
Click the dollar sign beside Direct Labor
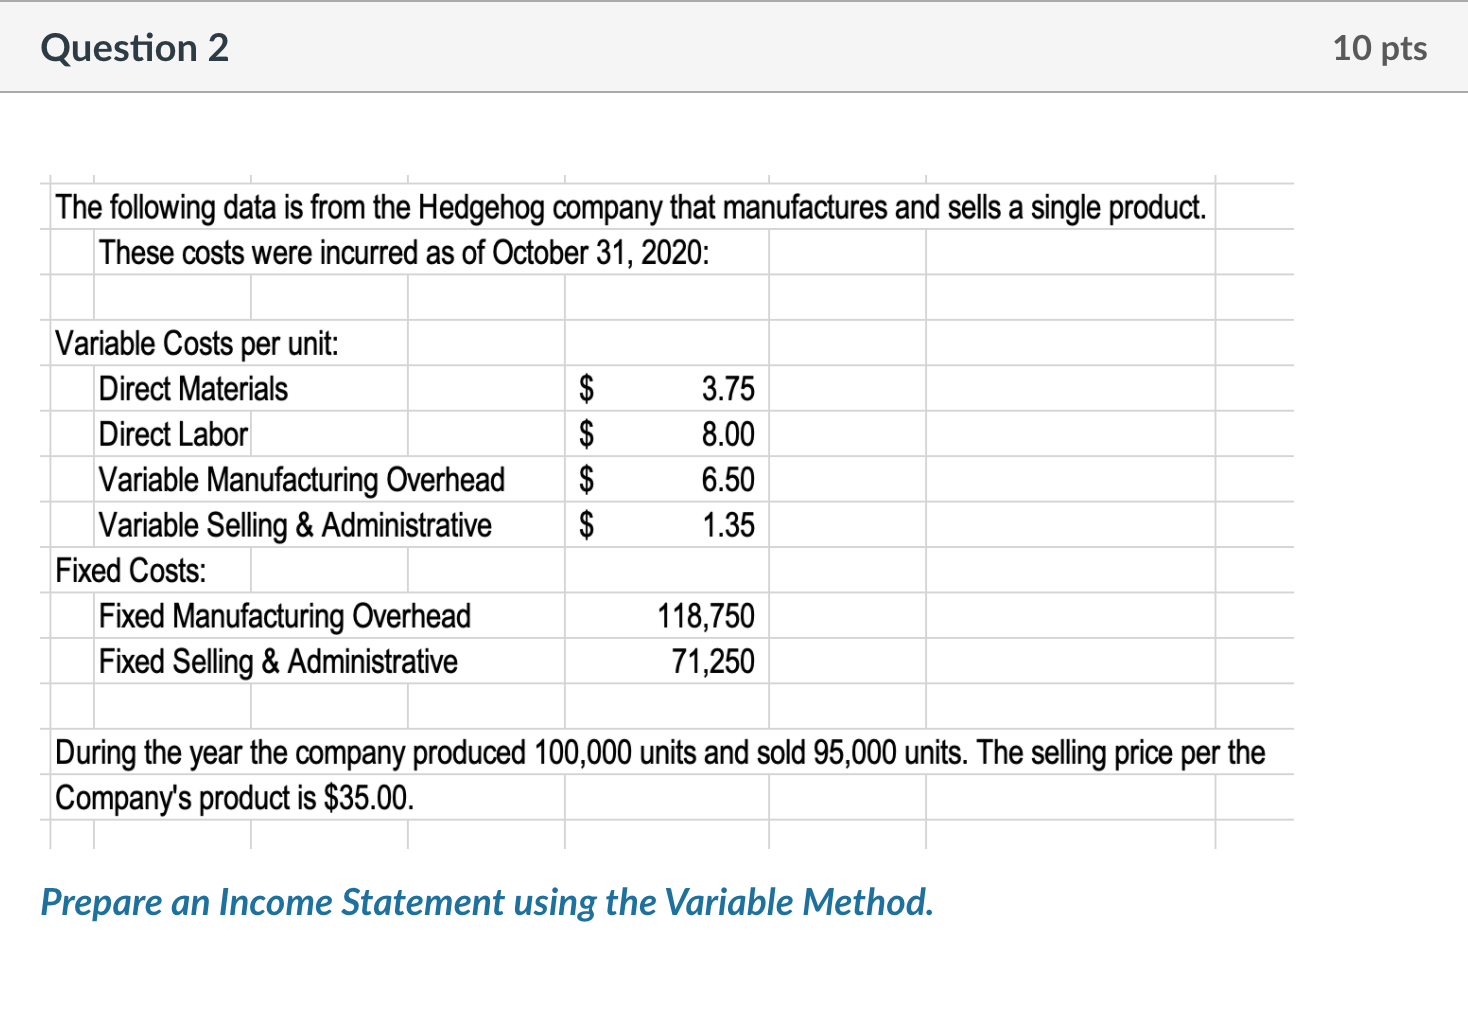point(588,434)
